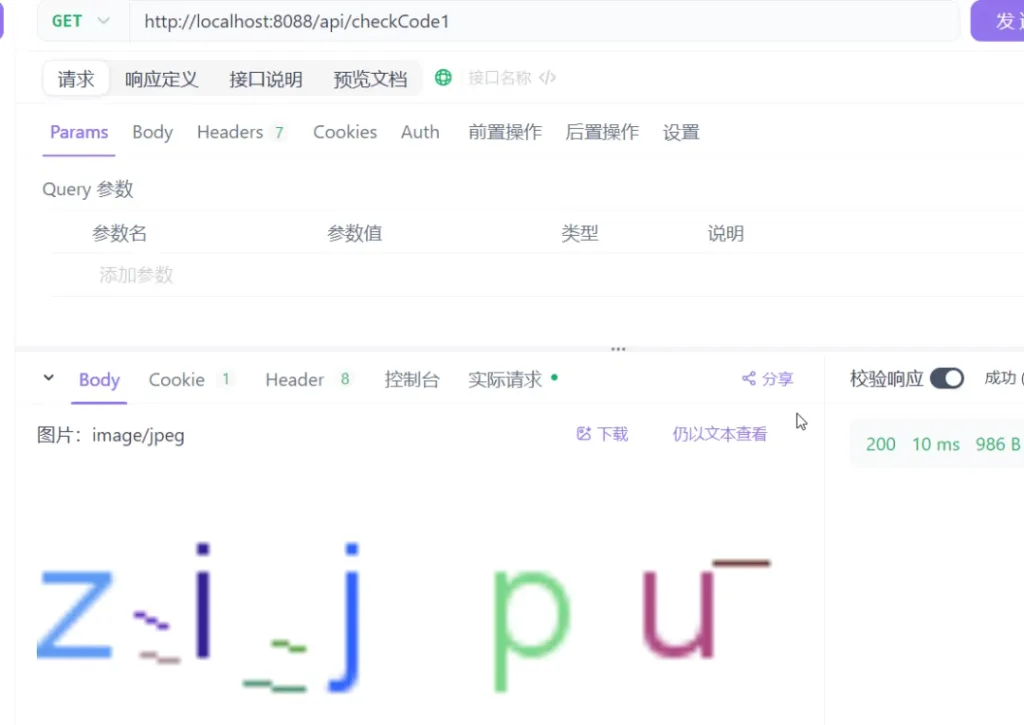Viewport: 1024px width, 725px height.
Task: Click the ellipsis panel divider handle
Action: click(x=617, y=348)
